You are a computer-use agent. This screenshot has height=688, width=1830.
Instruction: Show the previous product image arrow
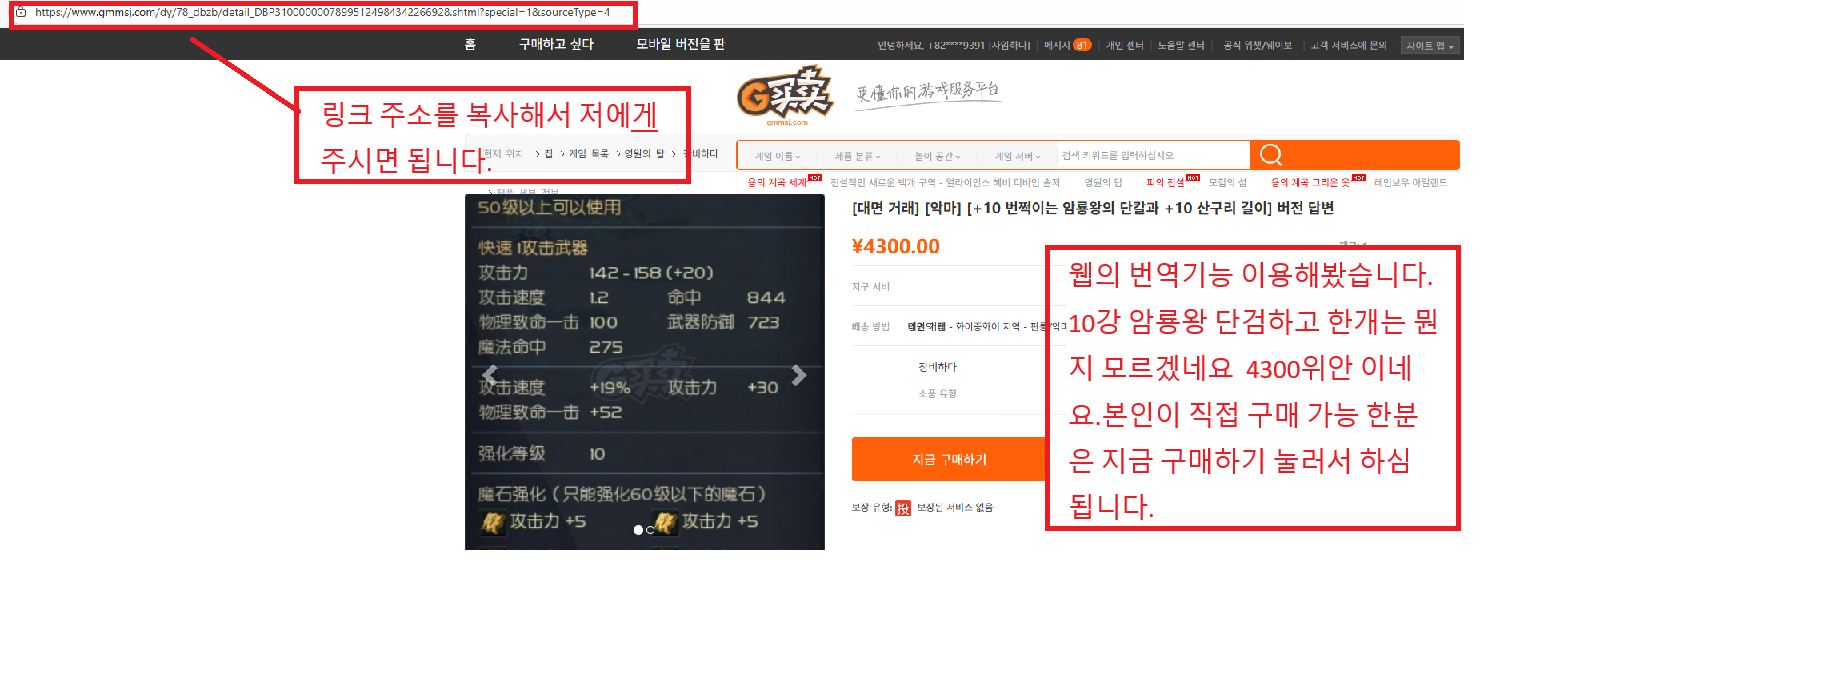tap(490, 376)
